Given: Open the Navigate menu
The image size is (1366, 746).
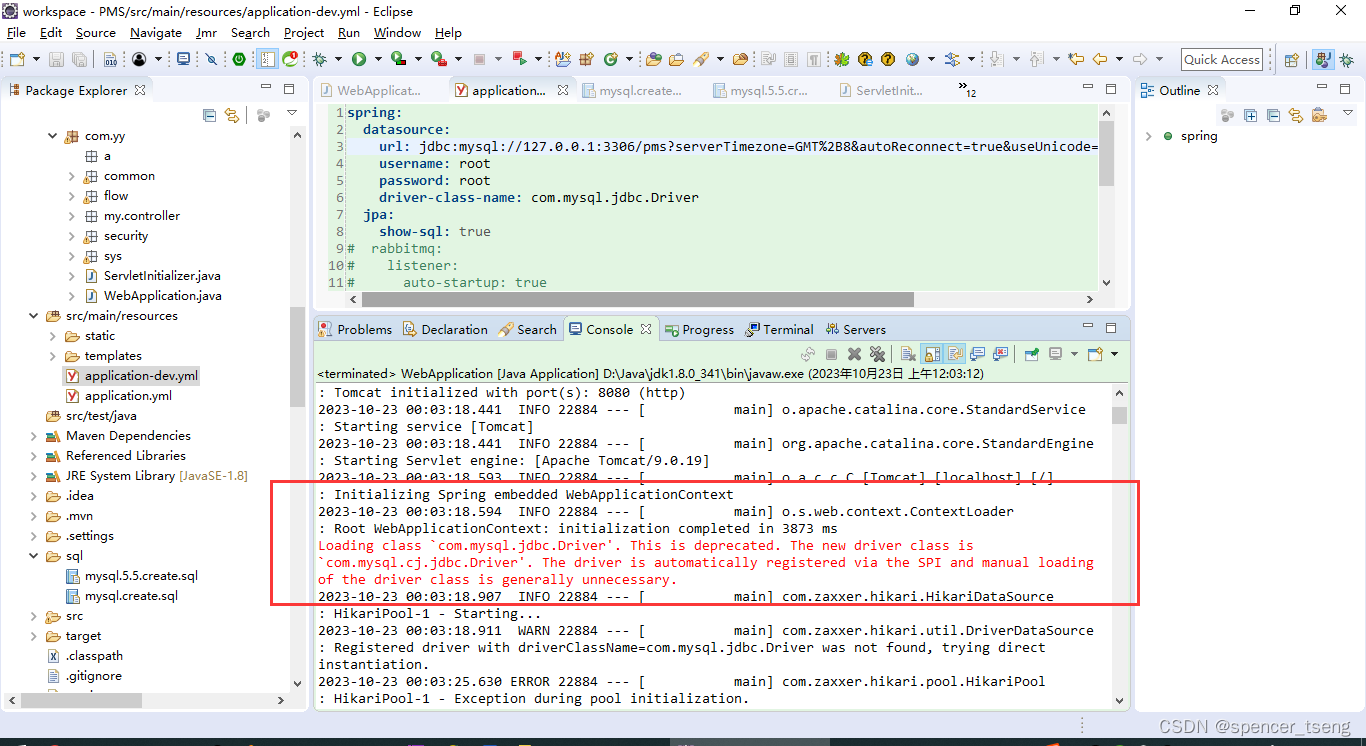Looking at the screenshot, I should point(156,32).
